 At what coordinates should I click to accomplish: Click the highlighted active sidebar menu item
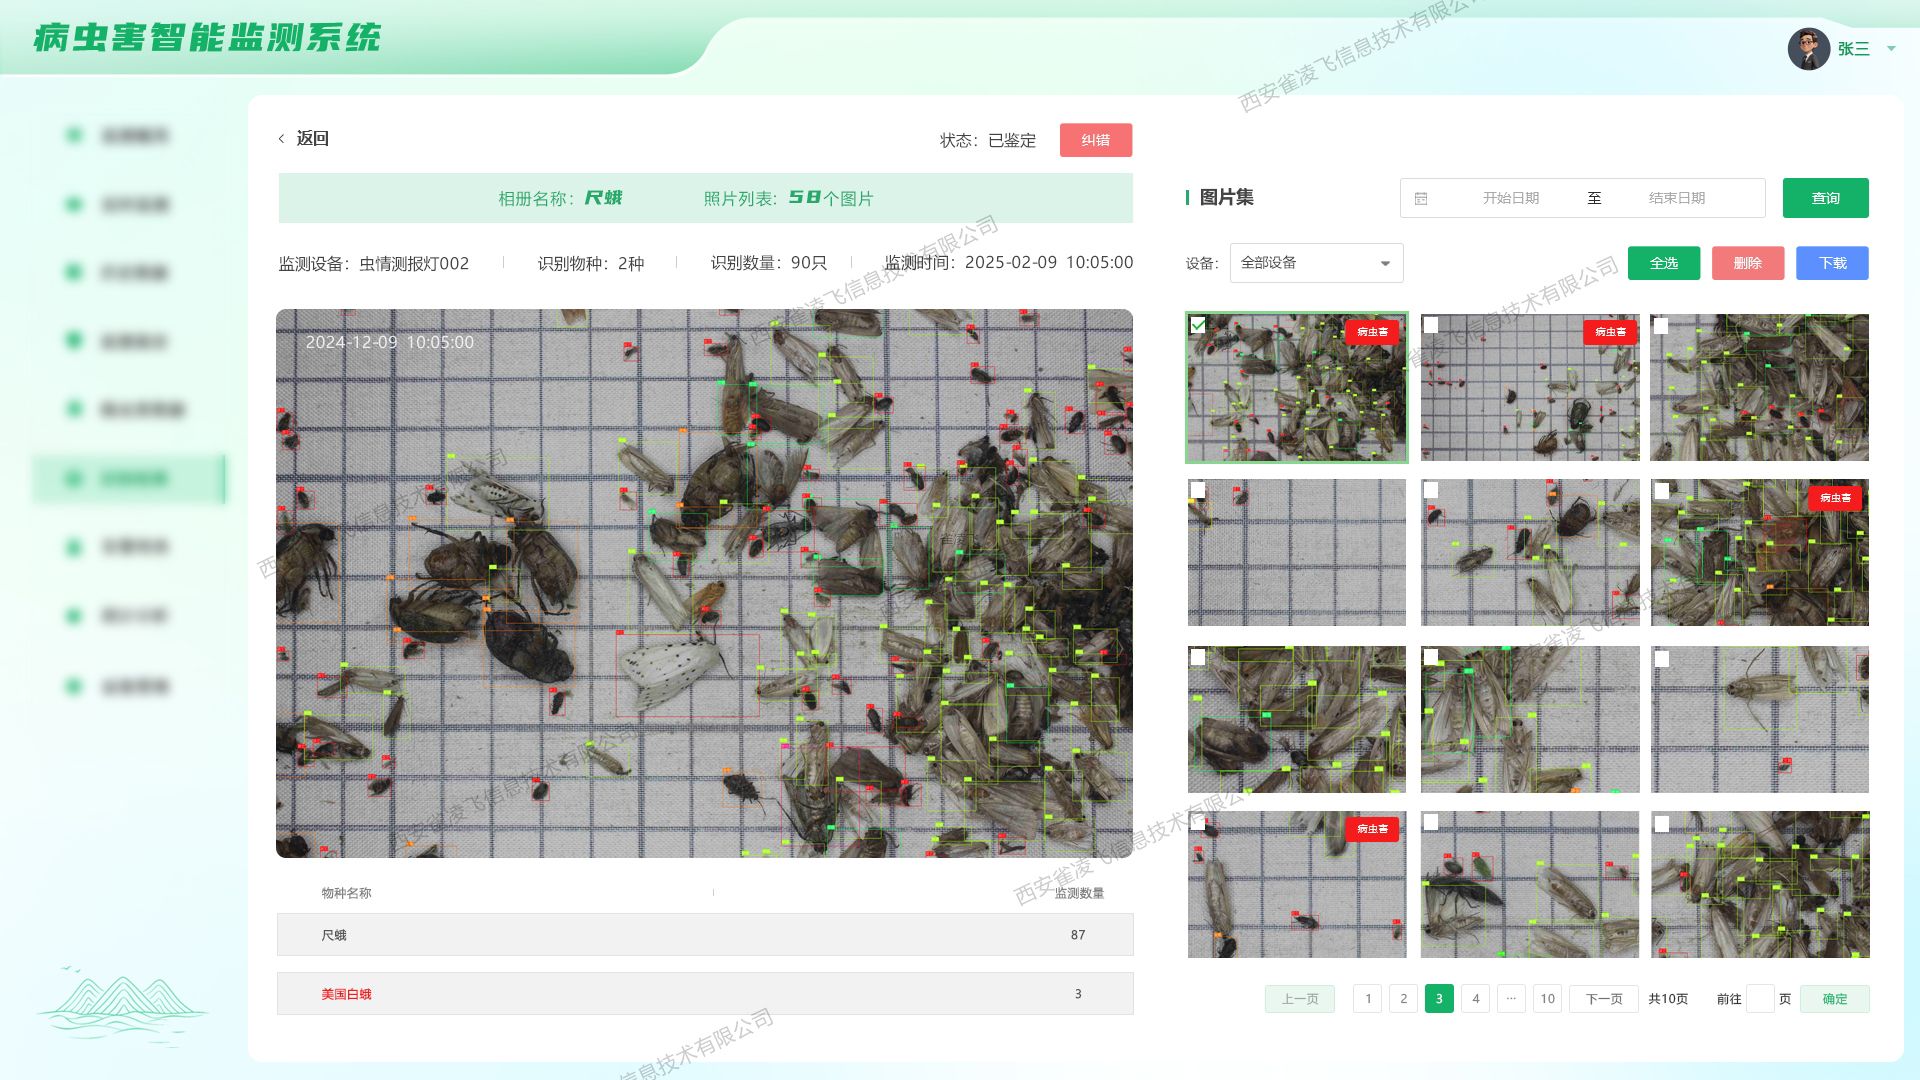click(130, 479)
